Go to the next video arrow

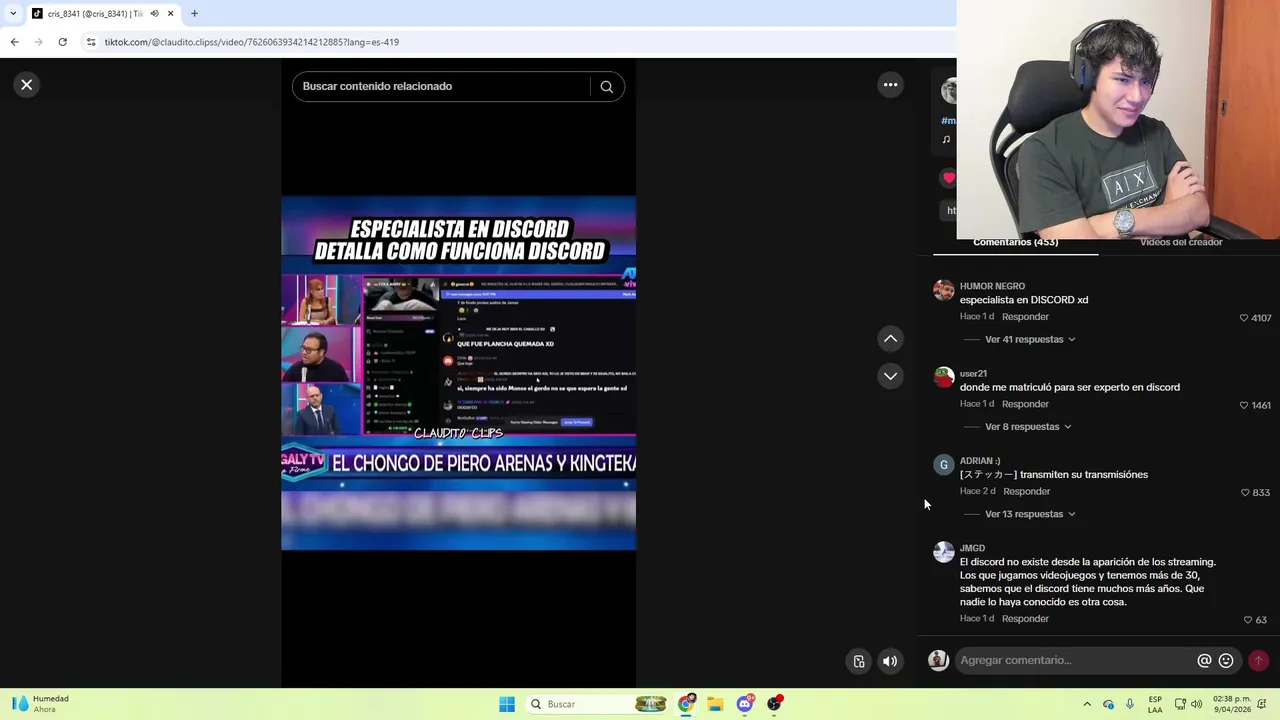(x=890, y=376)
